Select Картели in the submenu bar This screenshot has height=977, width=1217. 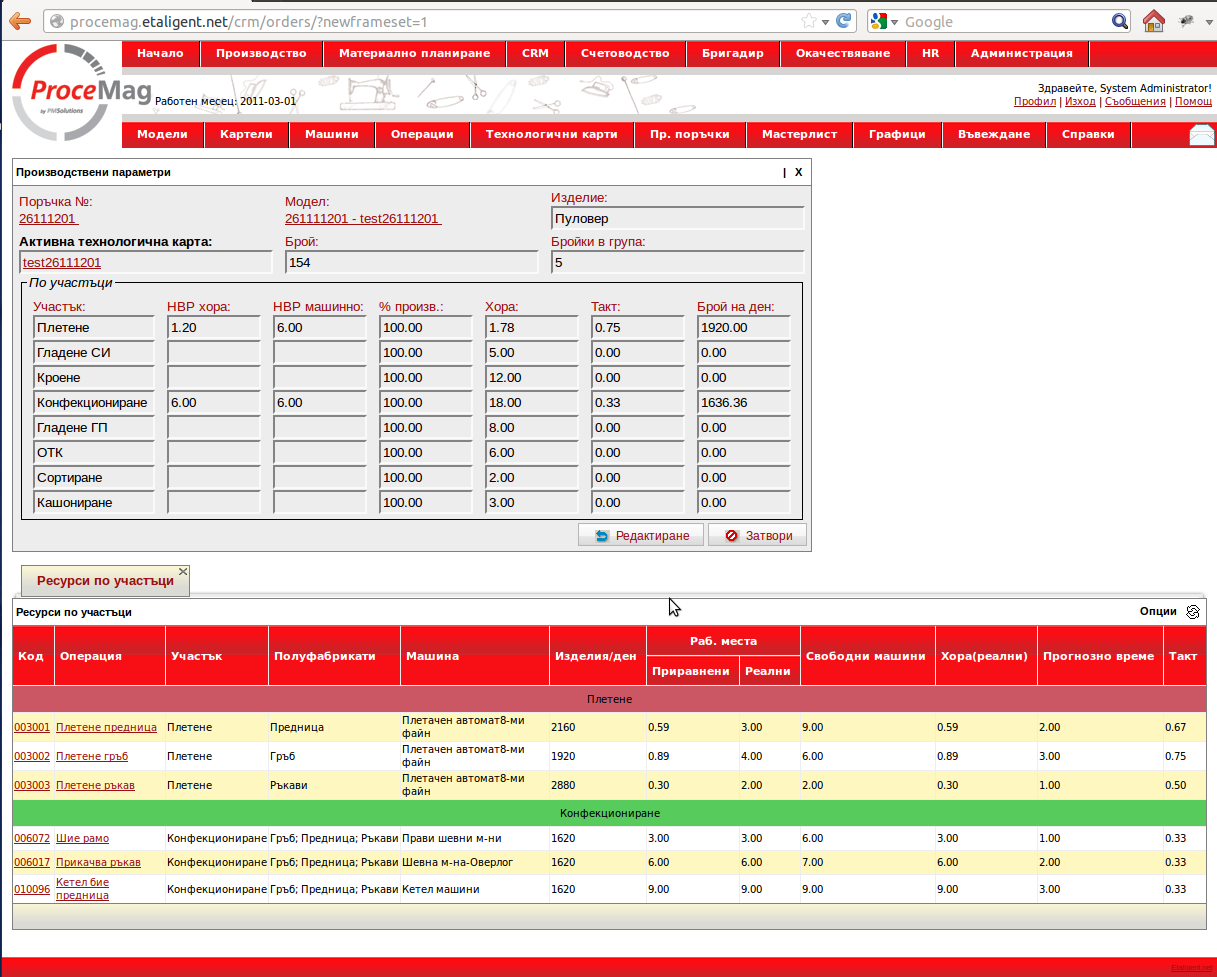pyautogui.click(x=246, y=134)
